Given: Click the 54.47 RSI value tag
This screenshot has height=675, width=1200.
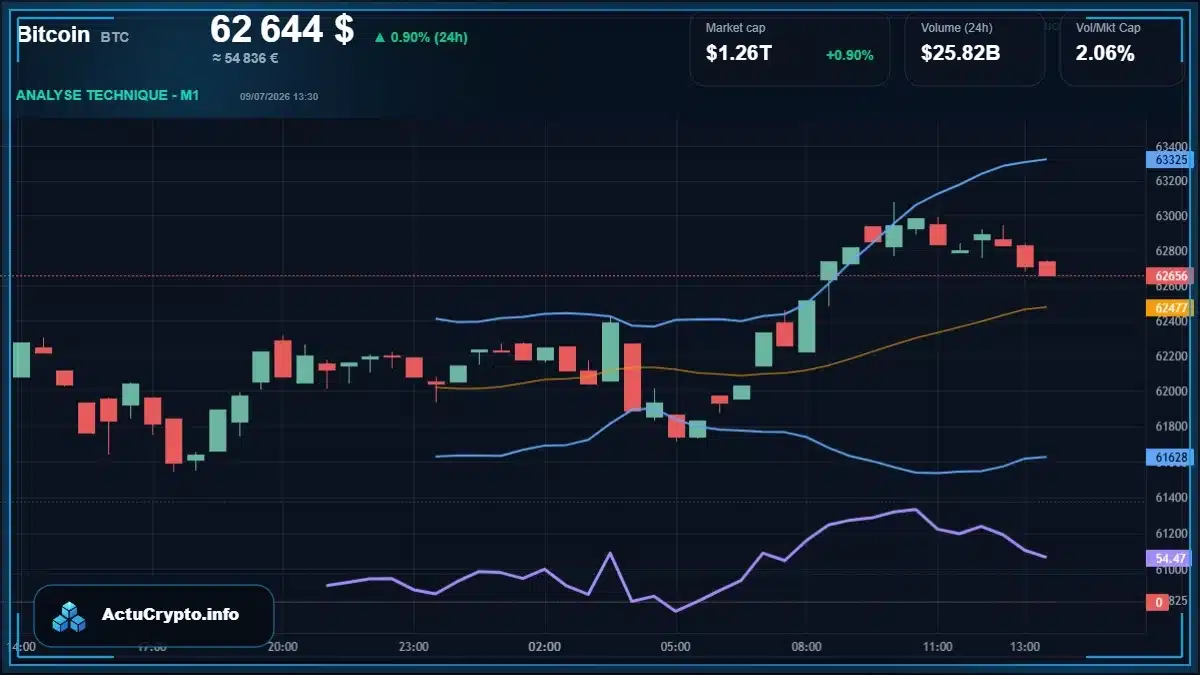Looking at the screenshot, I should [x=1170, y=558].
